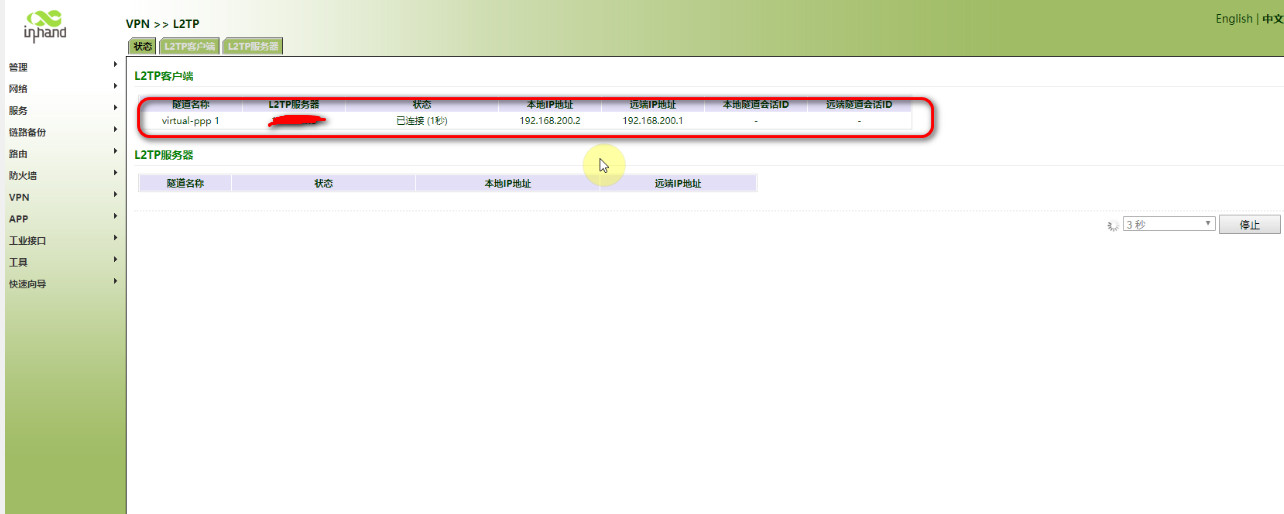Viewport: 1284px width, 514px height.
Task: Select the virtual-ppp 1 tunnel row
Action: (190, 120)
